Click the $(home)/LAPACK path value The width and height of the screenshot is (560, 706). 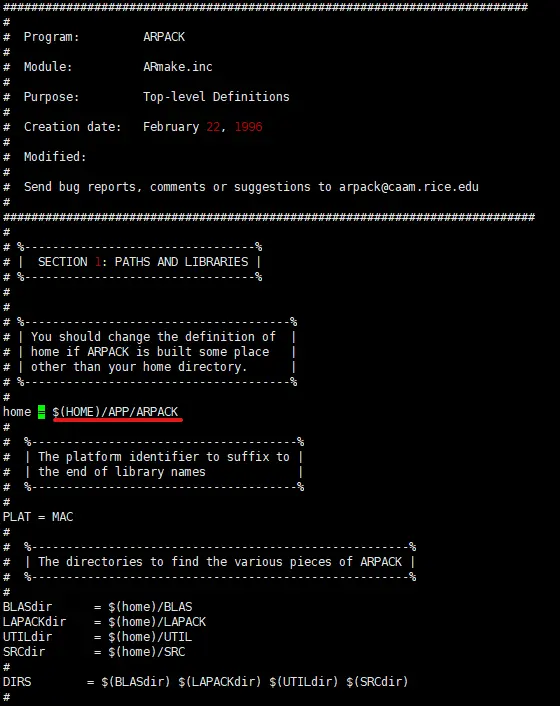tap(157, 622)
